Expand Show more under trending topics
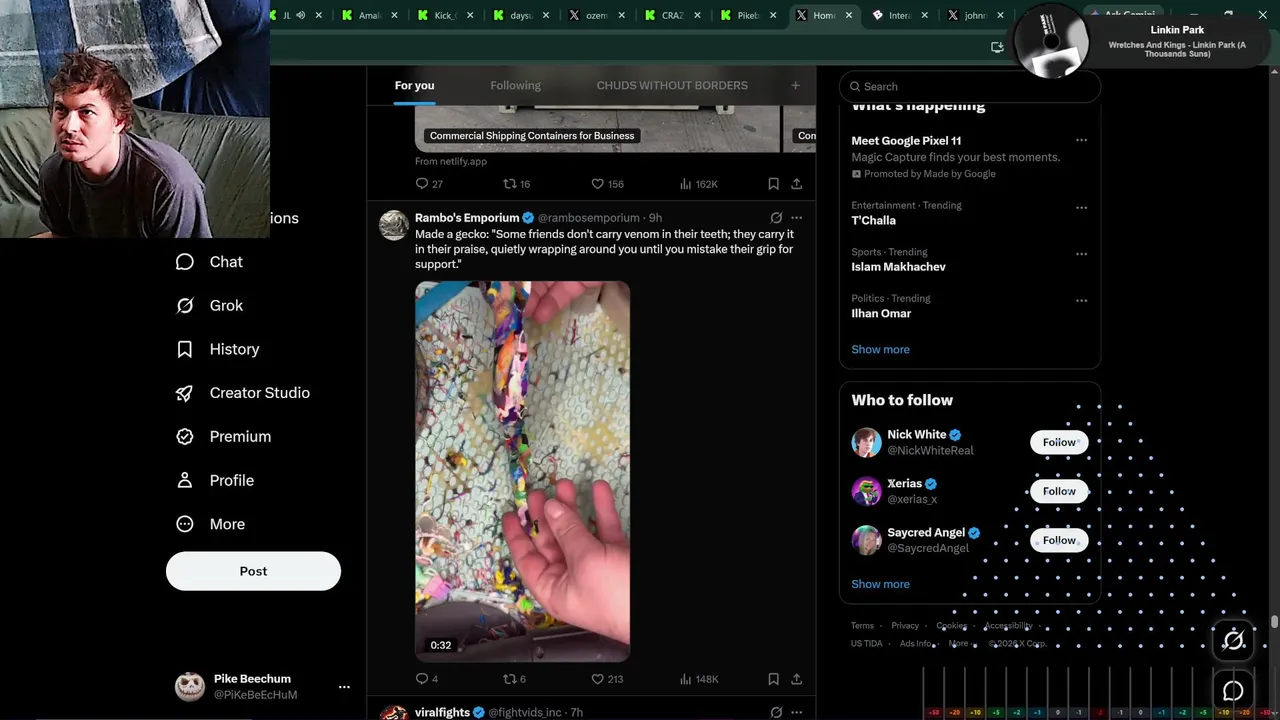Screen dimensions: 1280x720 (x=880, y=349)
